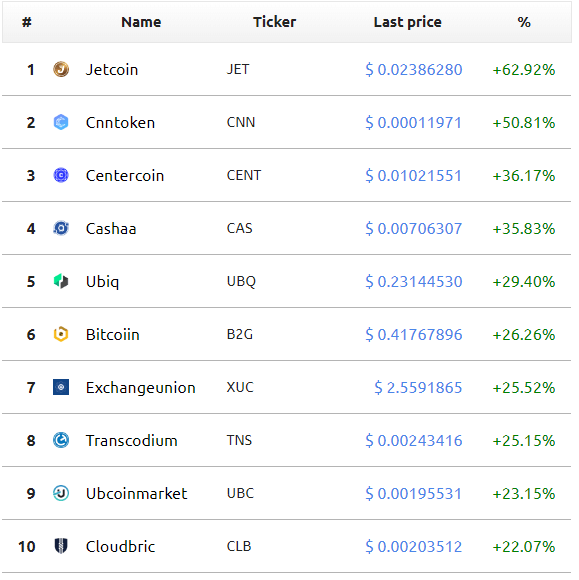Viewport: 579px width, 580px height.
Task: Select the UBQ ticker cell
Action: [x=241, y=281]
